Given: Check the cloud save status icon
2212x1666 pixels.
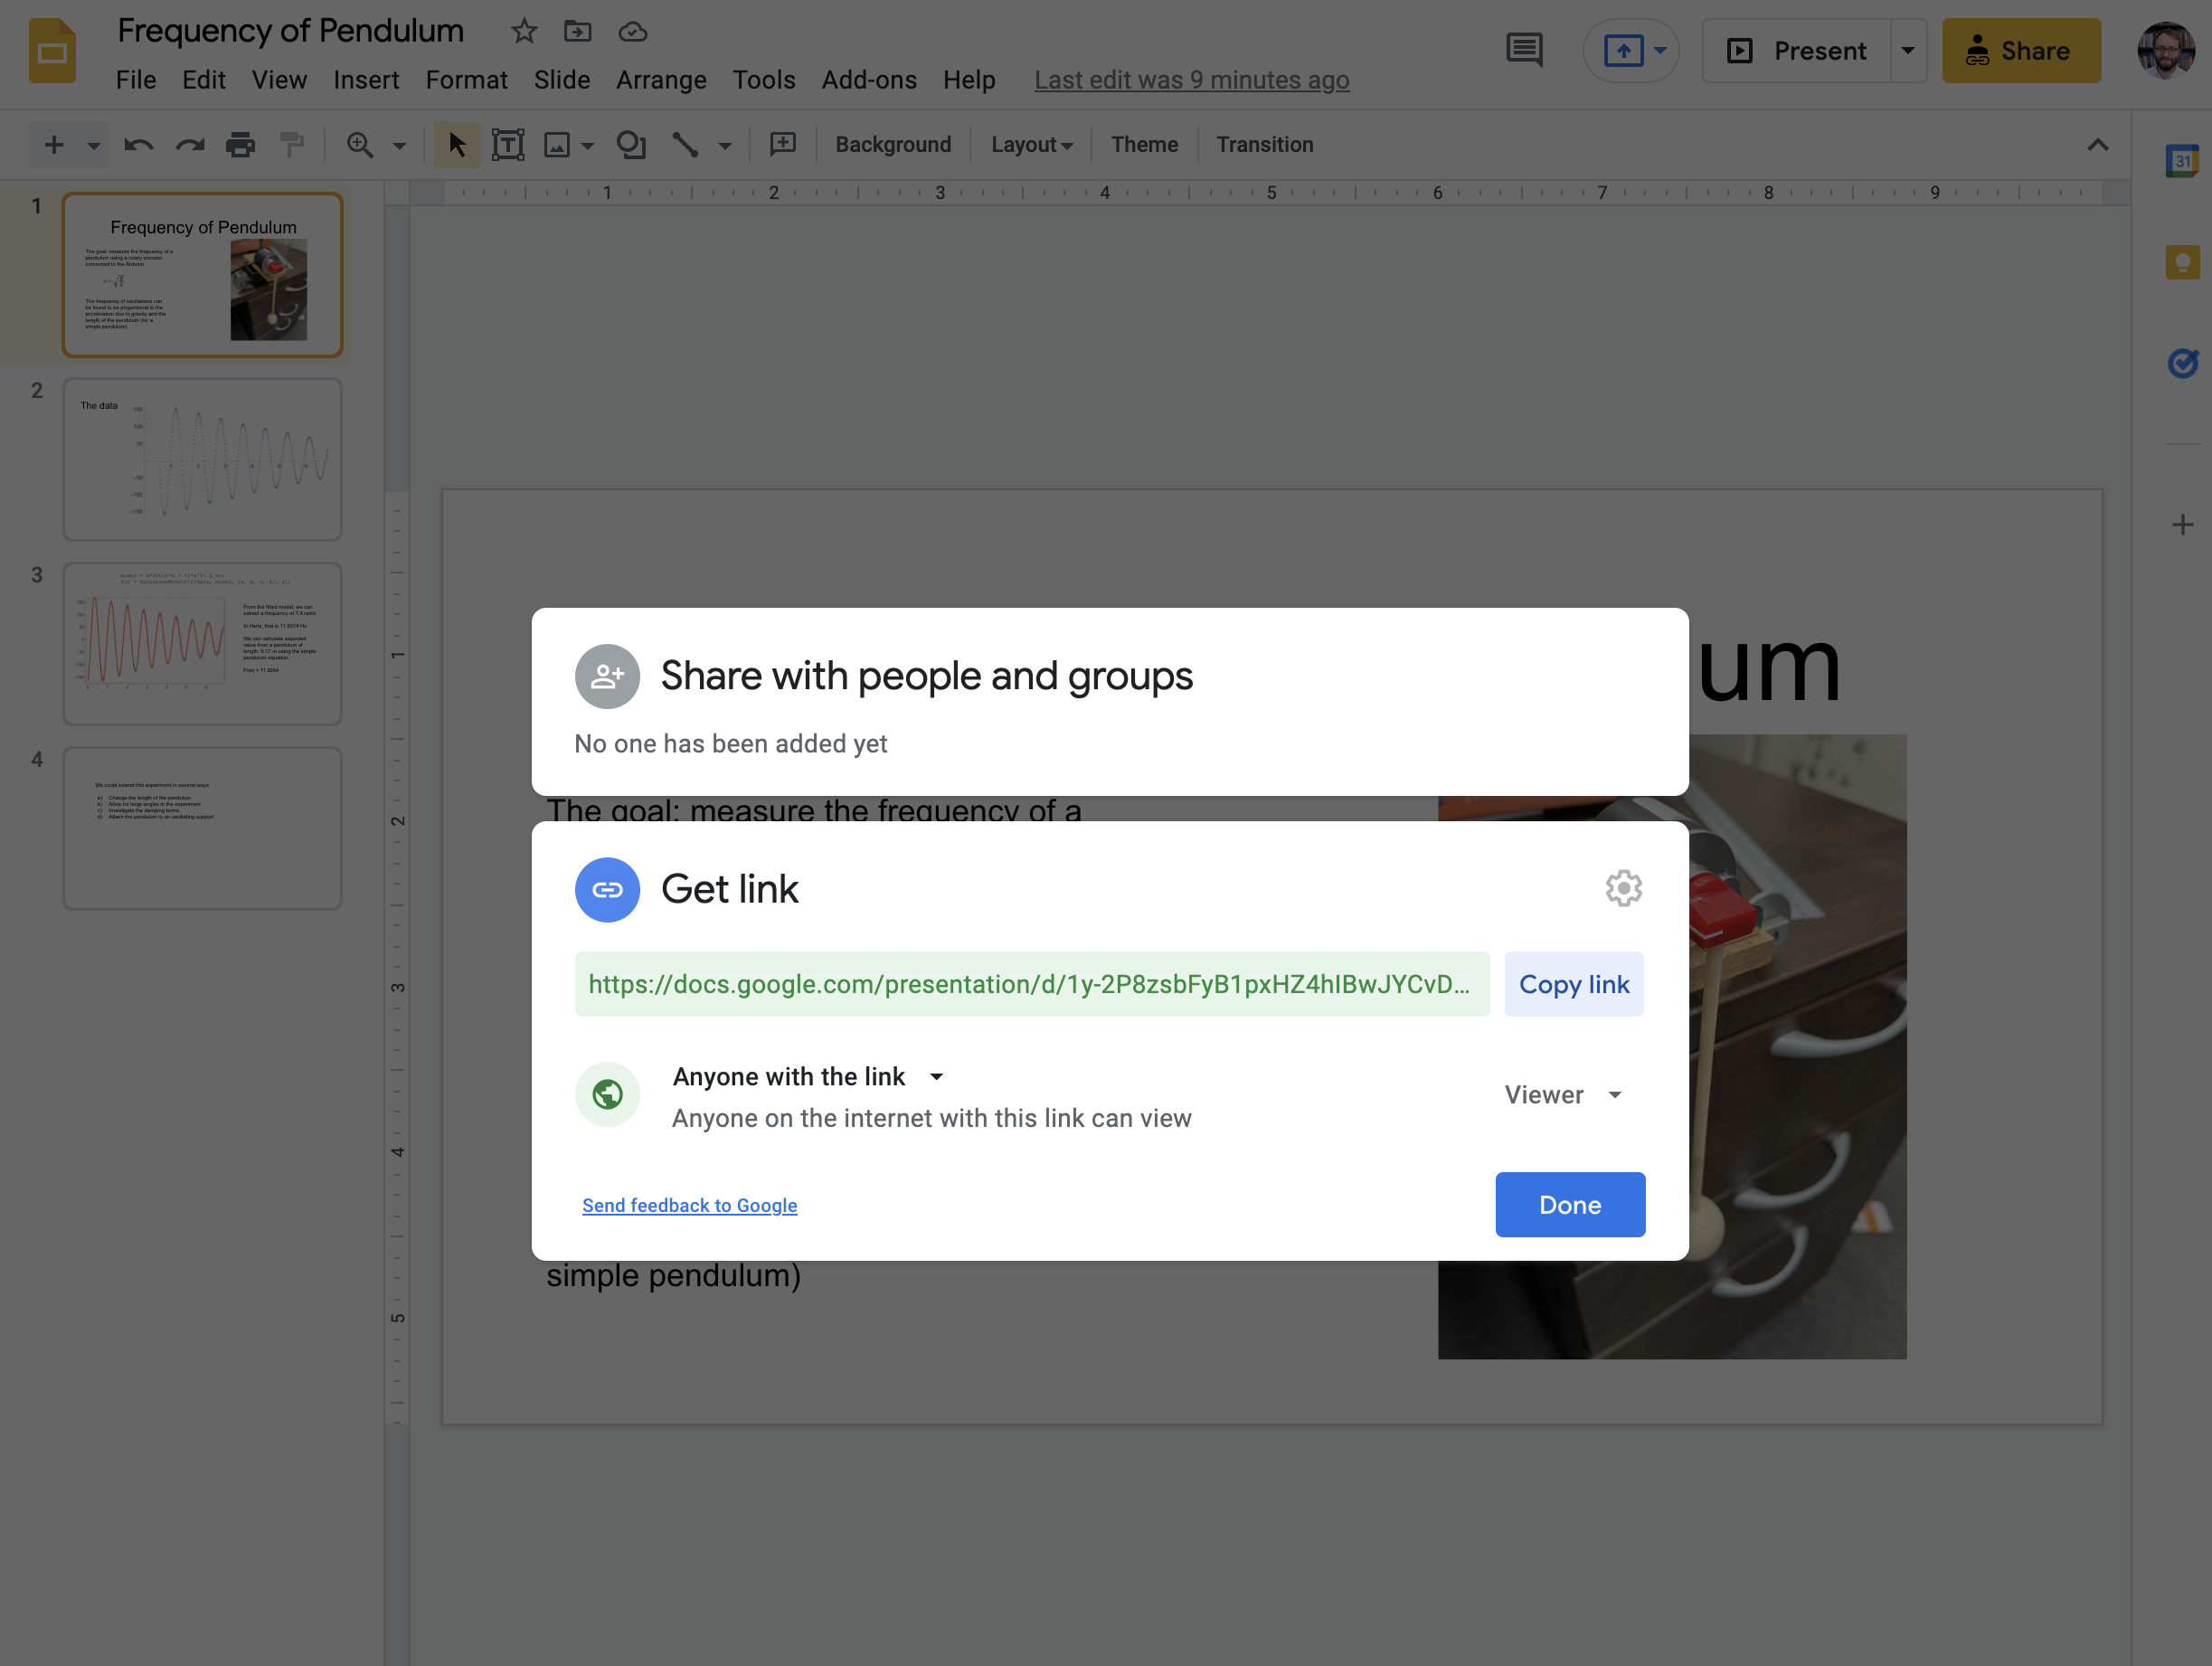Looking at the screenshot, I should click(632, 32).
